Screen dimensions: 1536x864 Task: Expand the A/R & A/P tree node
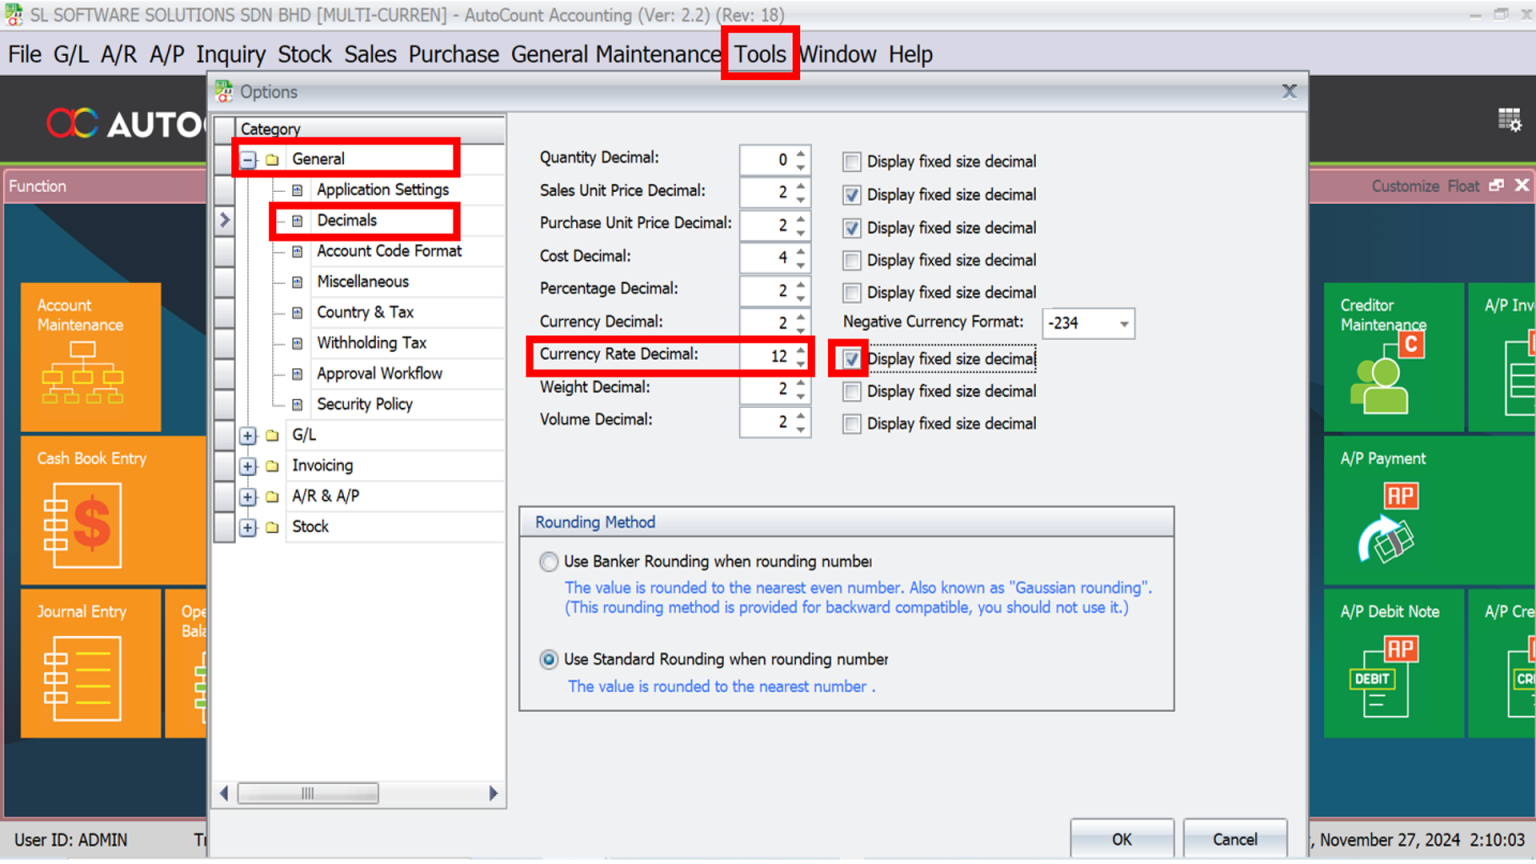(248, 497)
